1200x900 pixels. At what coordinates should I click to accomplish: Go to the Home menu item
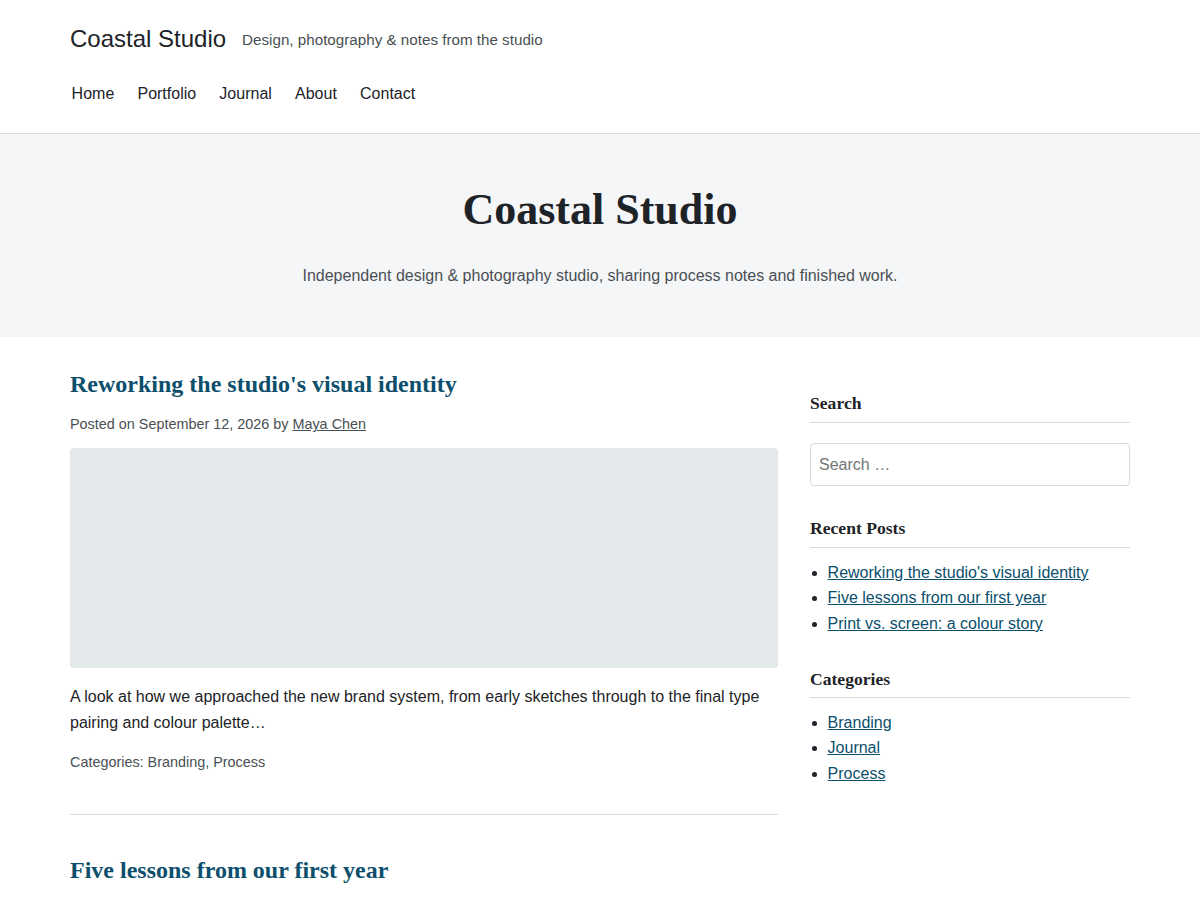pyautogui.click(x=93, y=93)
